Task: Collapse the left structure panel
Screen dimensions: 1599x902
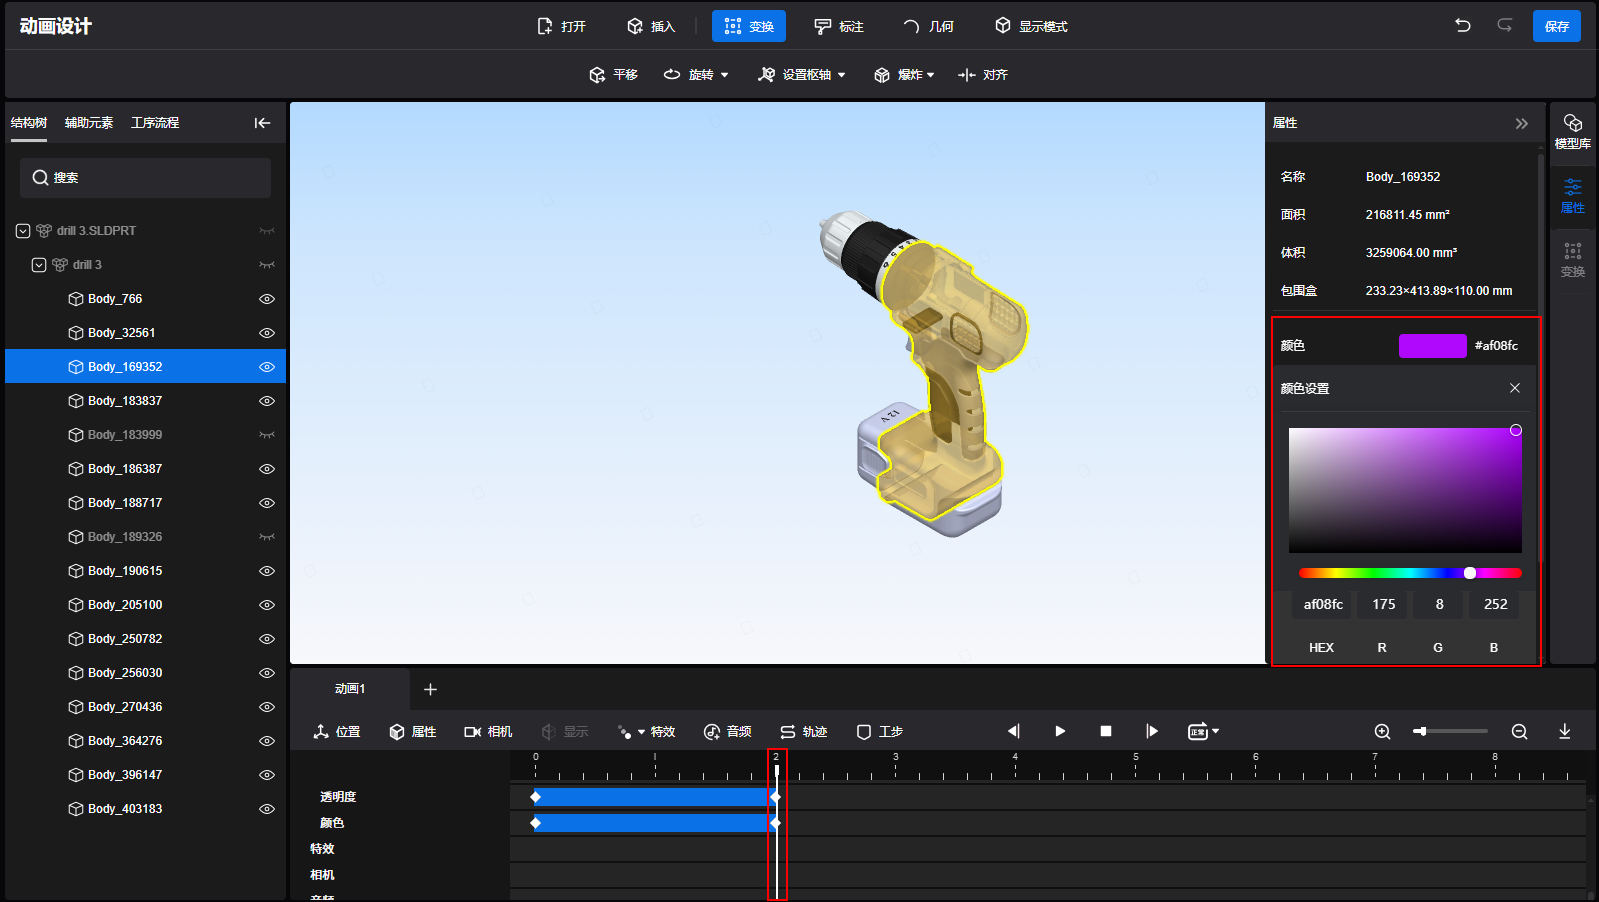Action: click(262, 123)
